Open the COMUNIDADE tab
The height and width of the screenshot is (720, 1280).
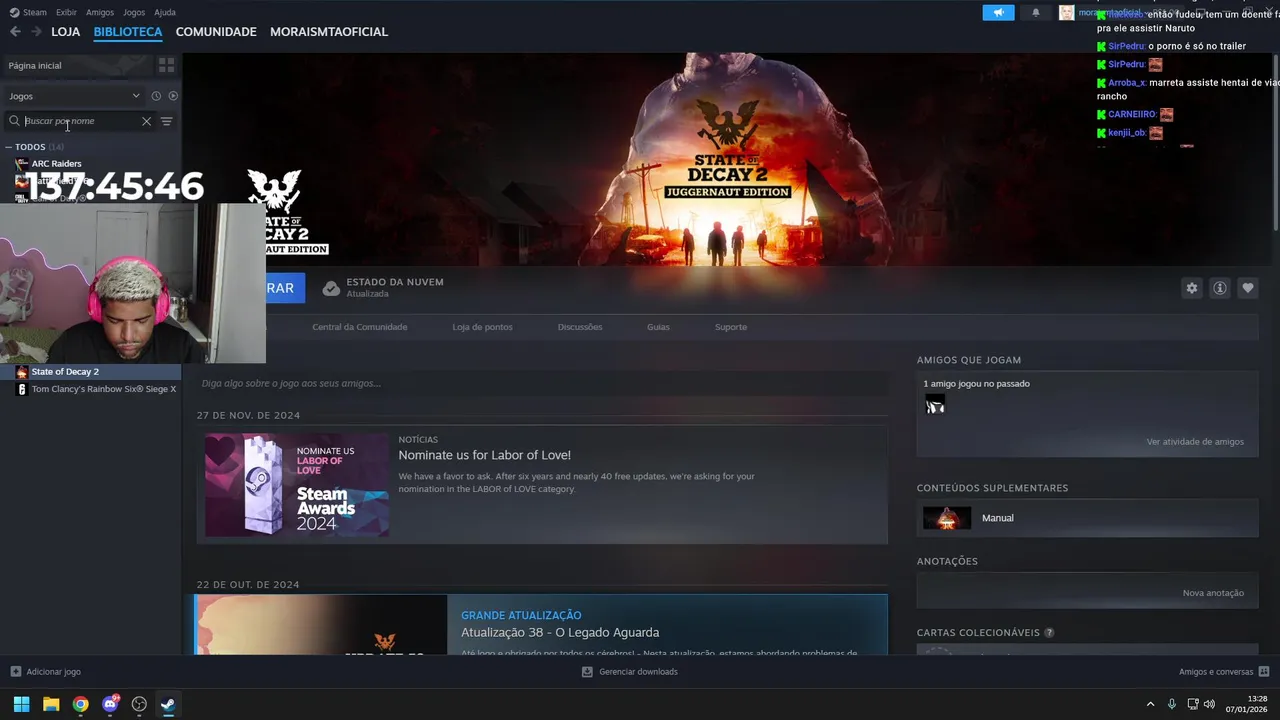point(216,32)
